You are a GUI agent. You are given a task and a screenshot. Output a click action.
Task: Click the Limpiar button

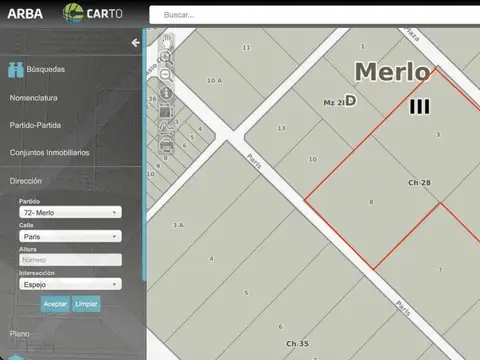pyautogui.click(x=86, y=304)
